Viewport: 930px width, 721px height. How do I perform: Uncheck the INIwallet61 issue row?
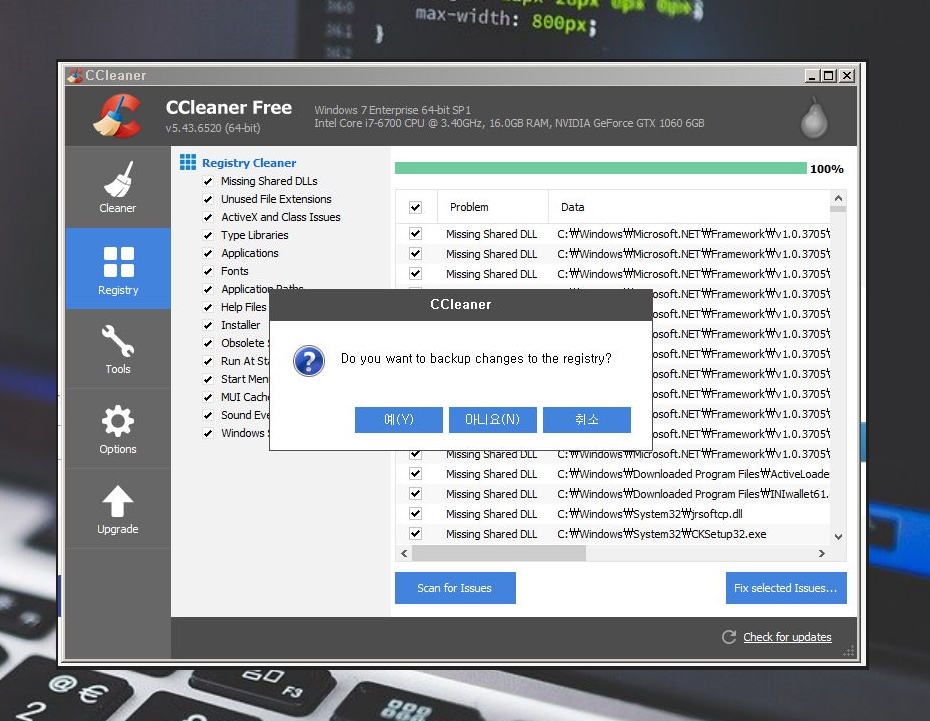click(x=415, y=493)
